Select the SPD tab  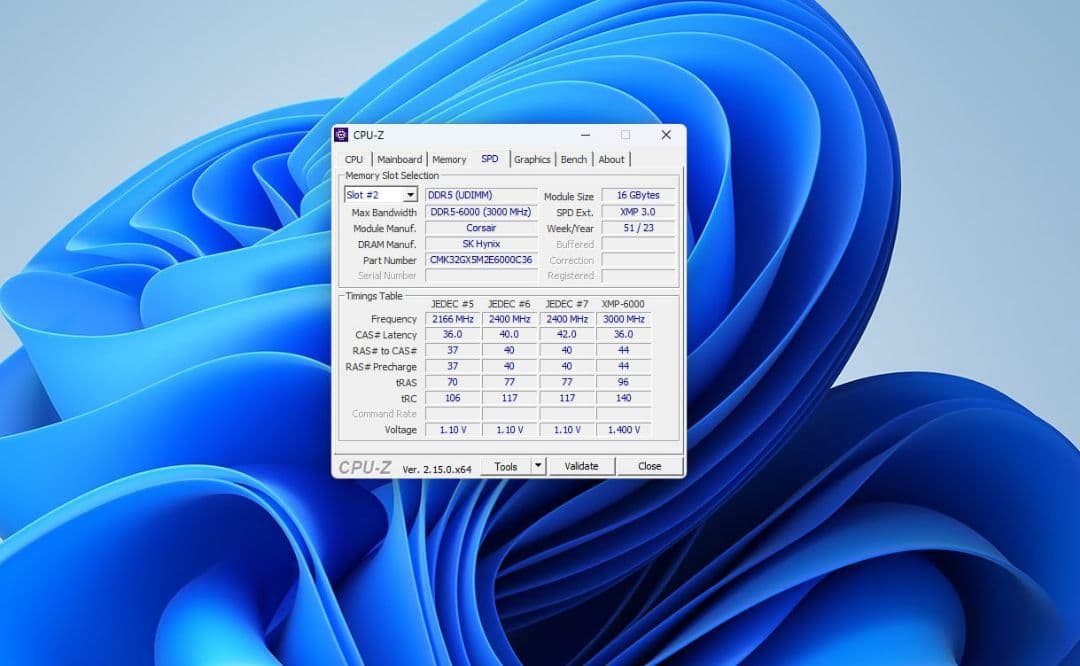[x=490, y=158]
